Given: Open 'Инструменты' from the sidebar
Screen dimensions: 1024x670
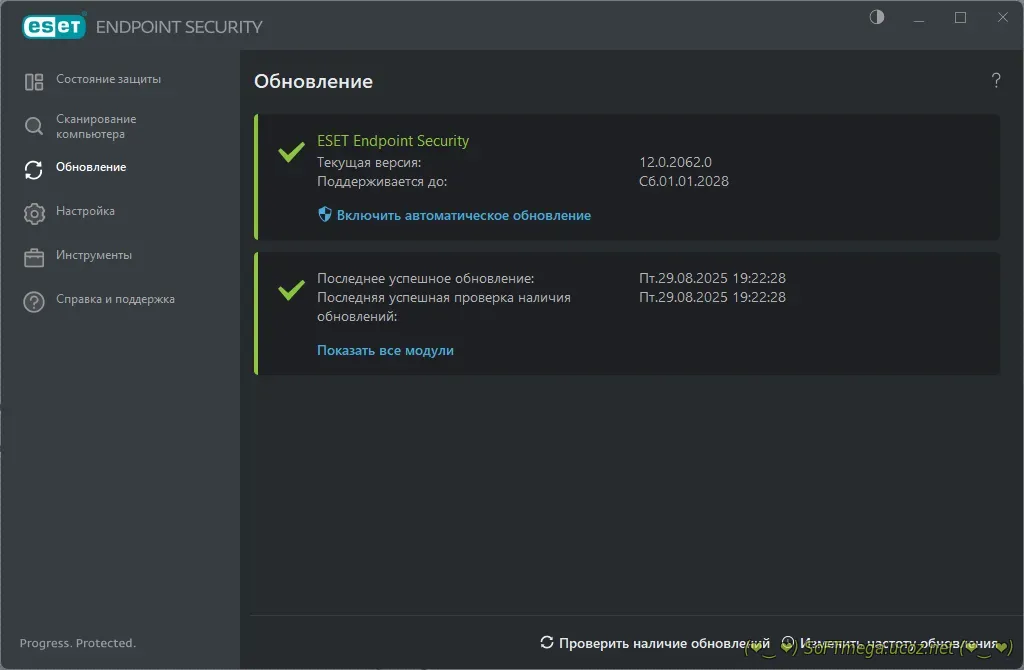Looking at the screenshot, I should coord(94,255).
